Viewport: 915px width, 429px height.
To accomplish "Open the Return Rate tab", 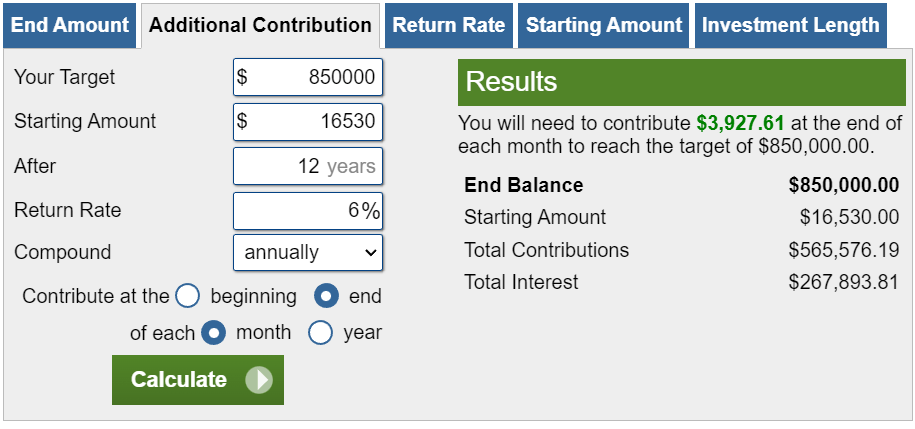I will (449, 26).
